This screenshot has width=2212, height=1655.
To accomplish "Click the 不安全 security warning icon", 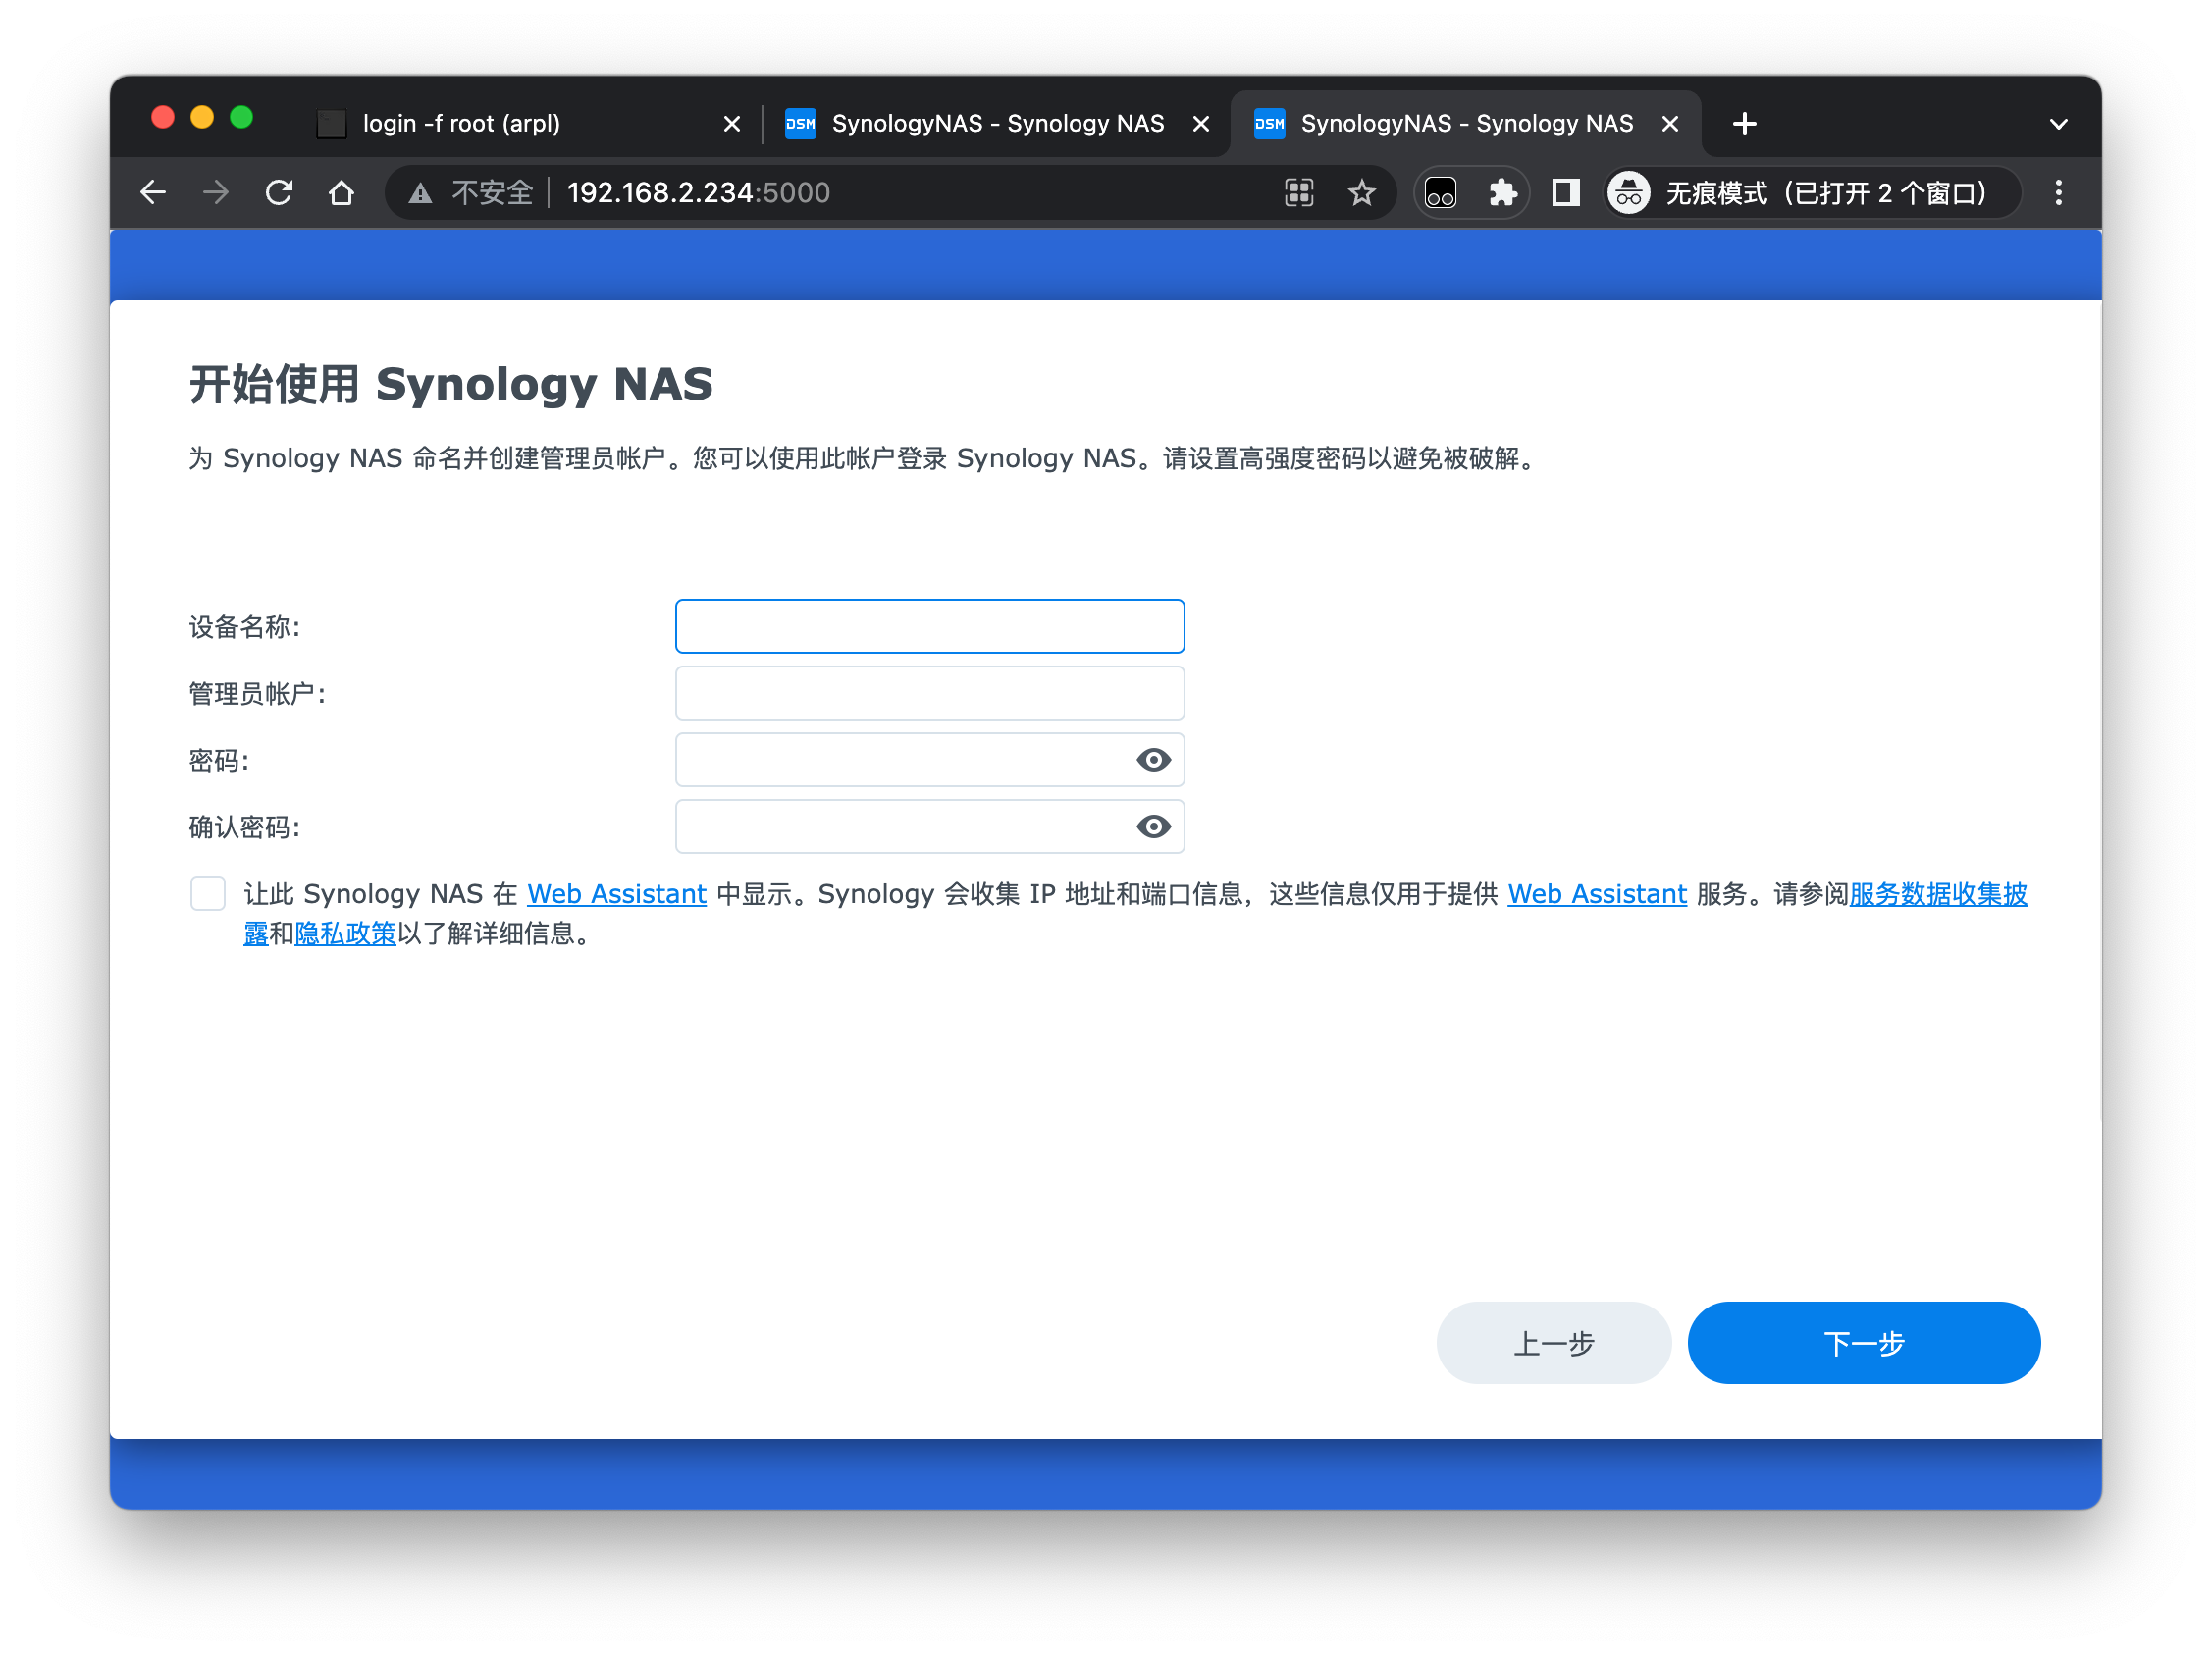I will coord(420,193).
